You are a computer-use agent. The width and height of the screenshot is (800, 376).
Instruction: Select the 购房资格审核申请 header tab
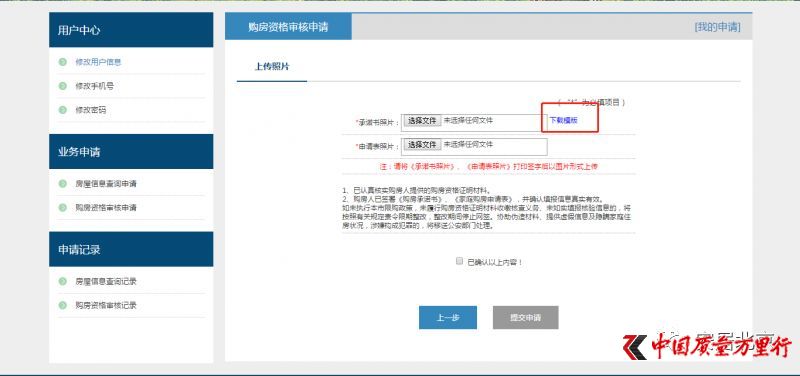tap(288, 27)
